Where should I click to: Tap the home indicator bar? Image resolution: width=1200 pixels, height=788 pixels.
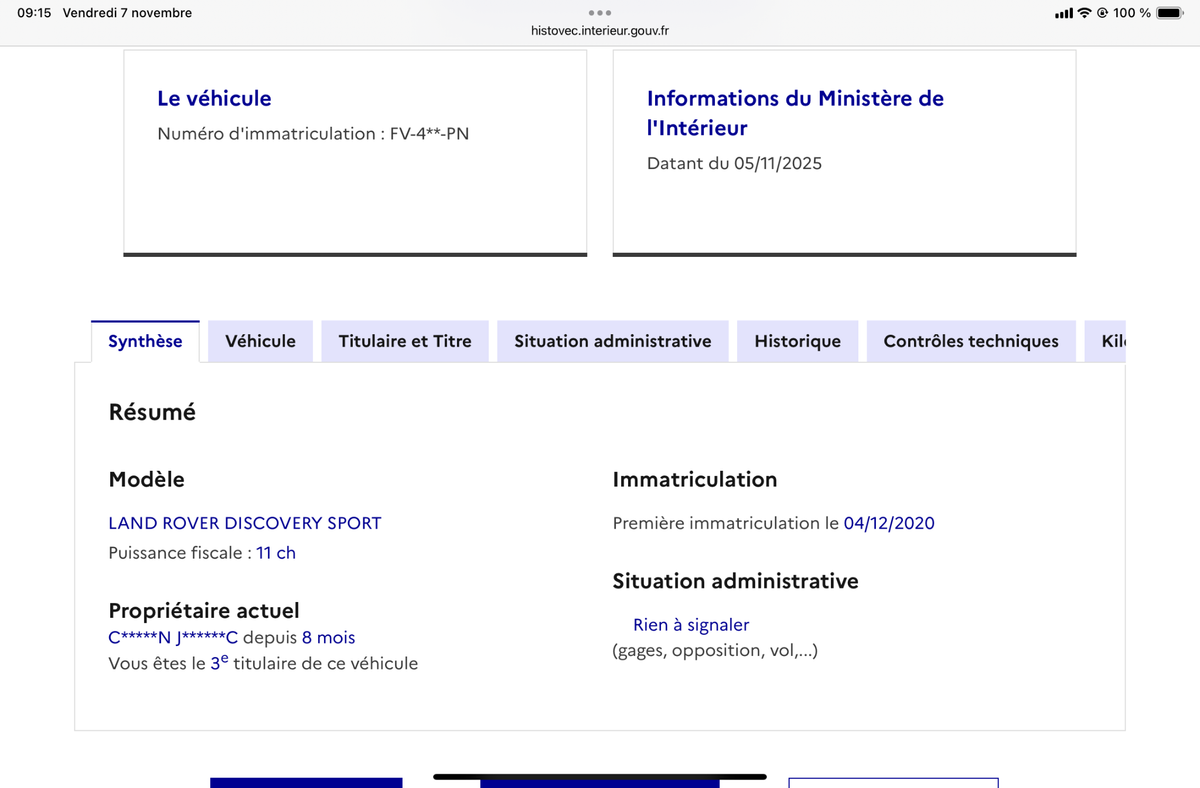point(600,776)
